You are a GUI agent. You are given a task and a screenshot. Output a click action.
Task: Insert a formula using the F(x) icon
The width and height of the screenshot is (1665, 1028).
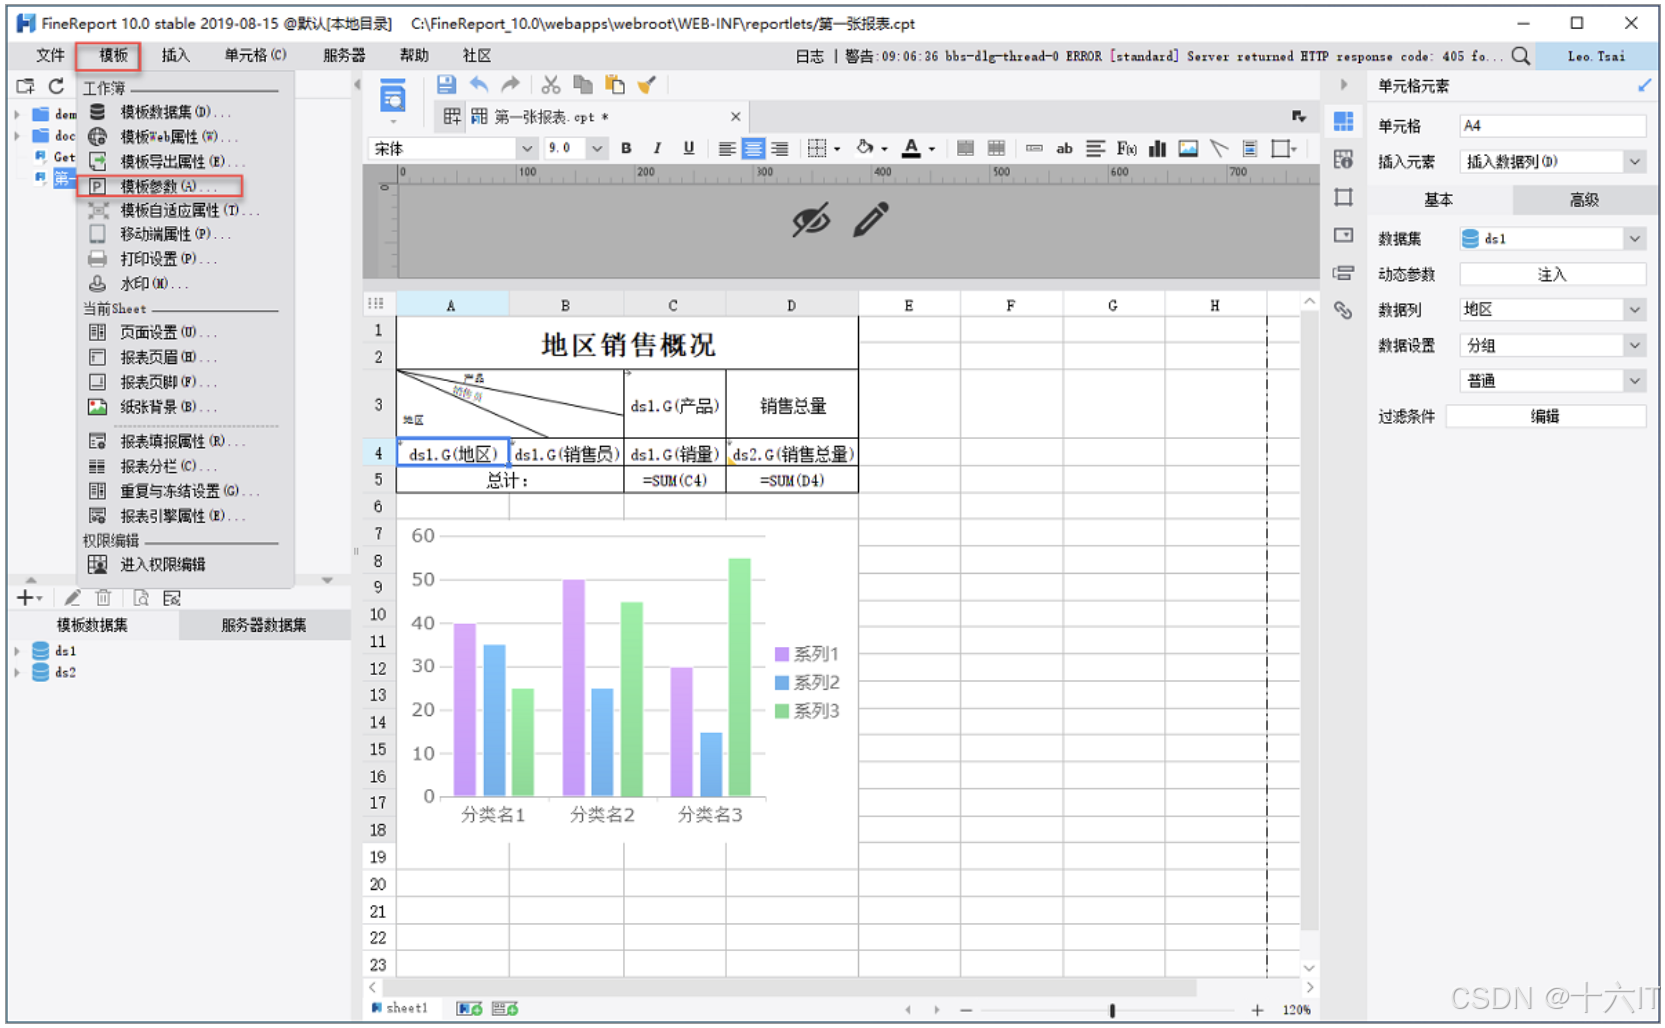pos(1126,149)
